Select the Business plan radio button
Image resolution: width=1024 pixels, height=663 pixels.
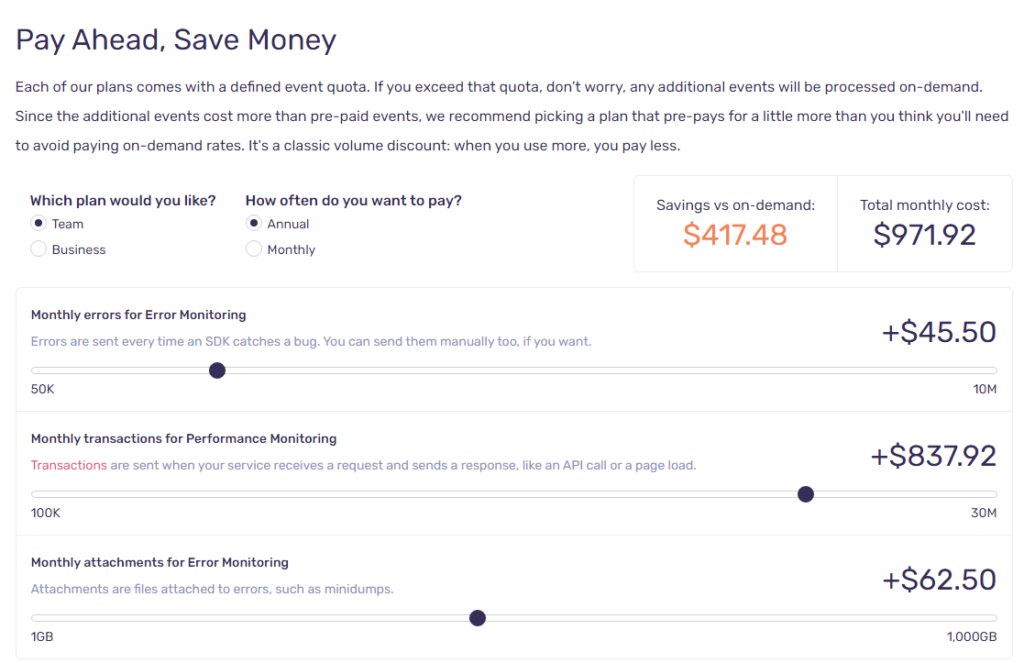(37, 249)
